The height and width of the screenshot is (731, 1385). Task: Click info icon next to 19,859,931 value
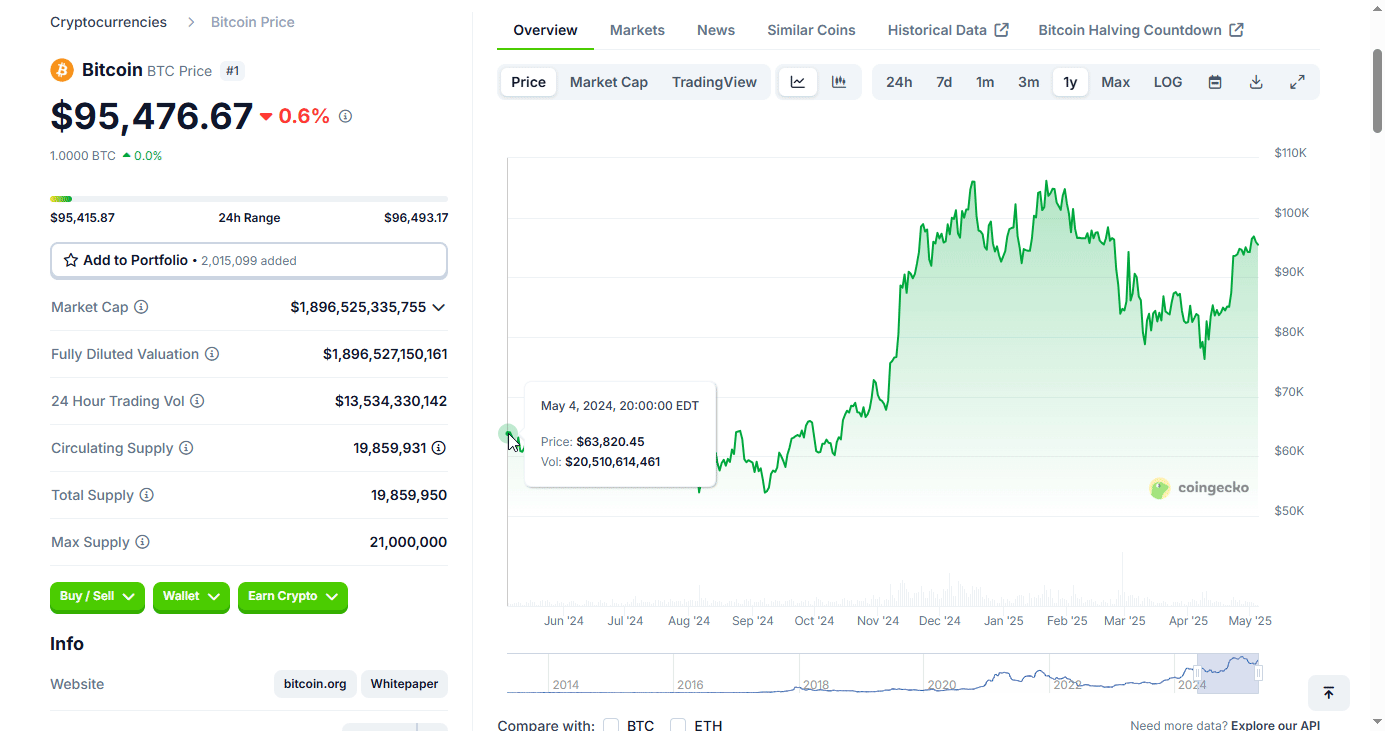click(439, 448)
